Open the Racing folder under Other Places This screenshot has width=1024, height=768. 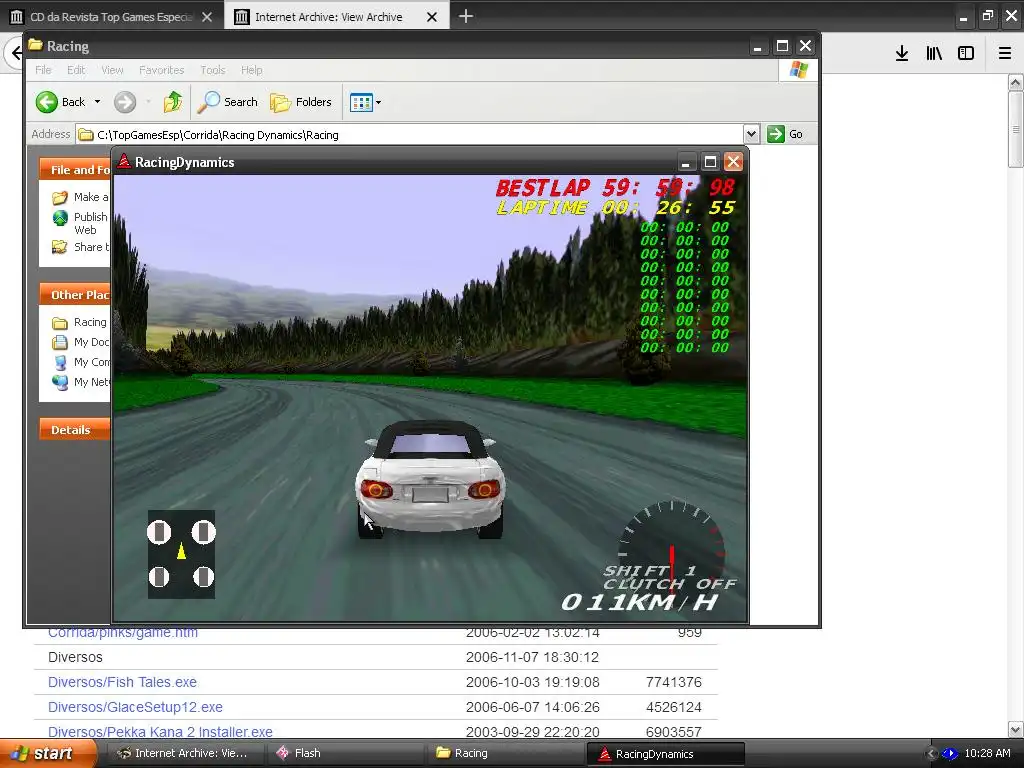click(x=79, y=323)
